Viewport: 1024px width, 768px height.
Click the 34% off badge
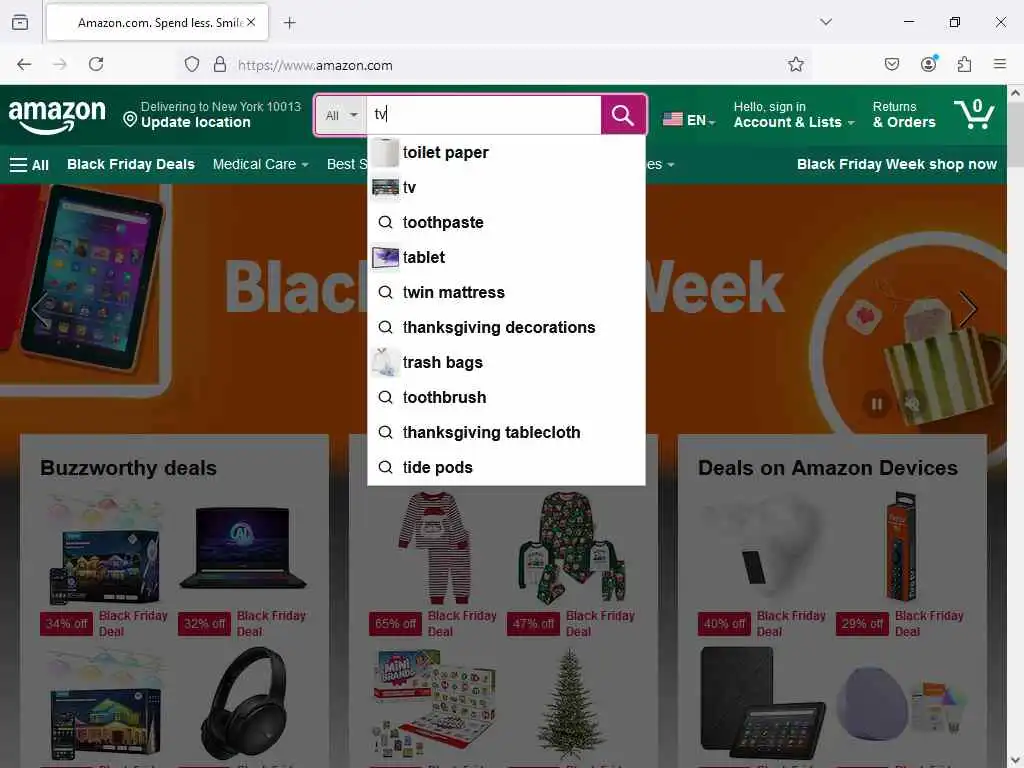point(67,624)
